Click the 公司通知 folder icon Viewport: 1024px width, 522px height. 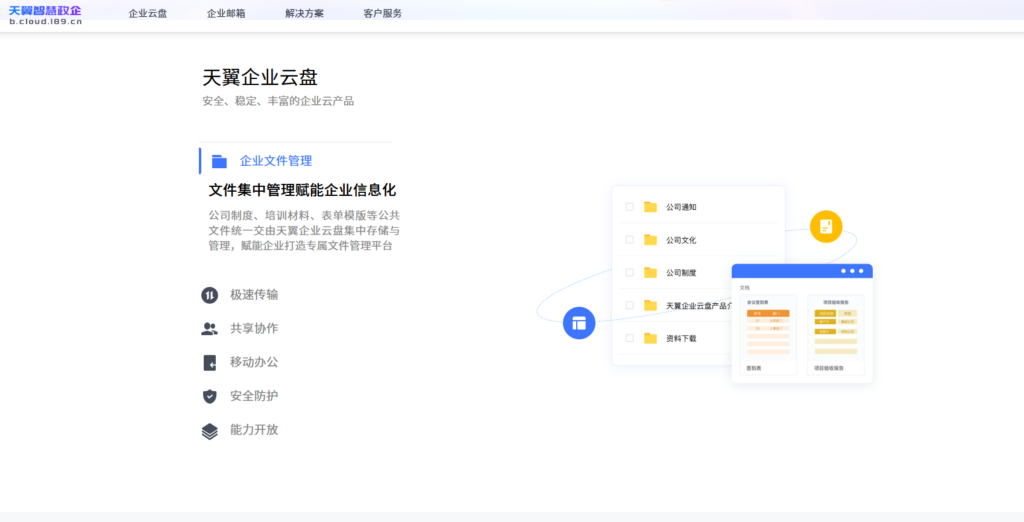pyautogui.click(x=650, y=206)
